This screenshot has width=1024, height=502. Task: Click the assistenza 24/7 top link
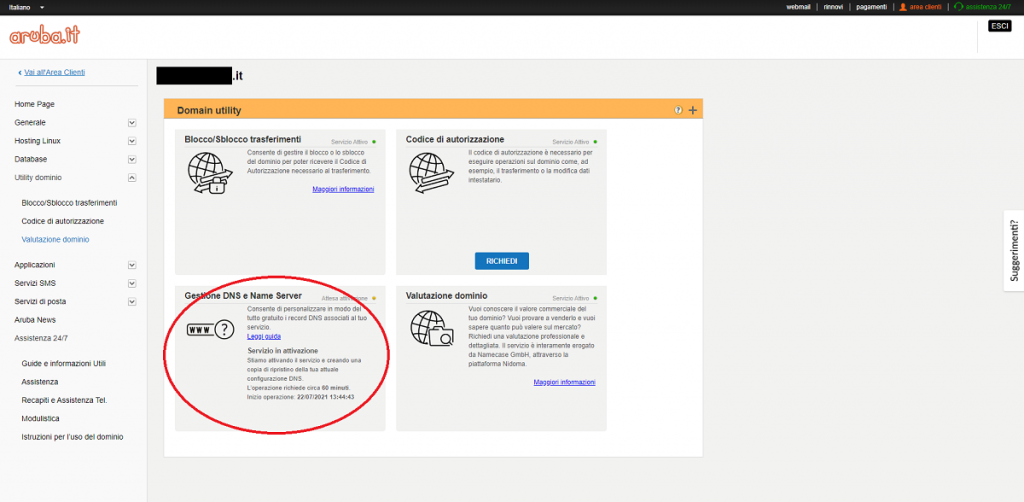pyautogui.click(x=988, y=7)
